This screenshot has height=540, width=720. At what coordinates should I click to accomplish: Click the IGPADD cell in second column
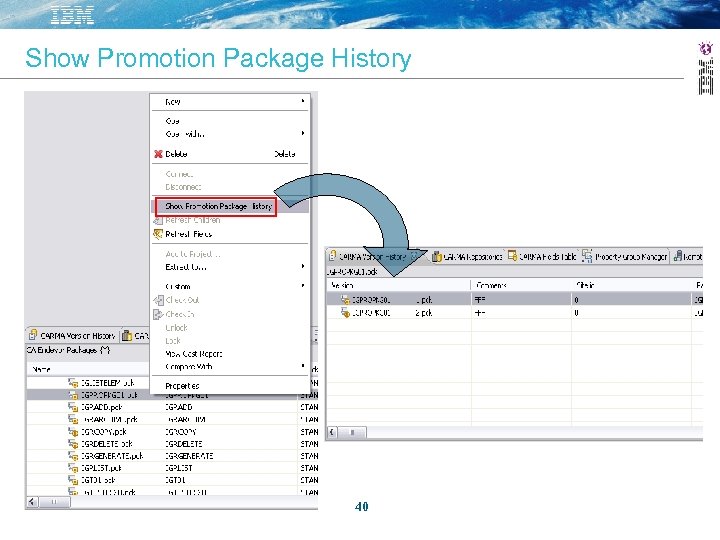[179, 407]
